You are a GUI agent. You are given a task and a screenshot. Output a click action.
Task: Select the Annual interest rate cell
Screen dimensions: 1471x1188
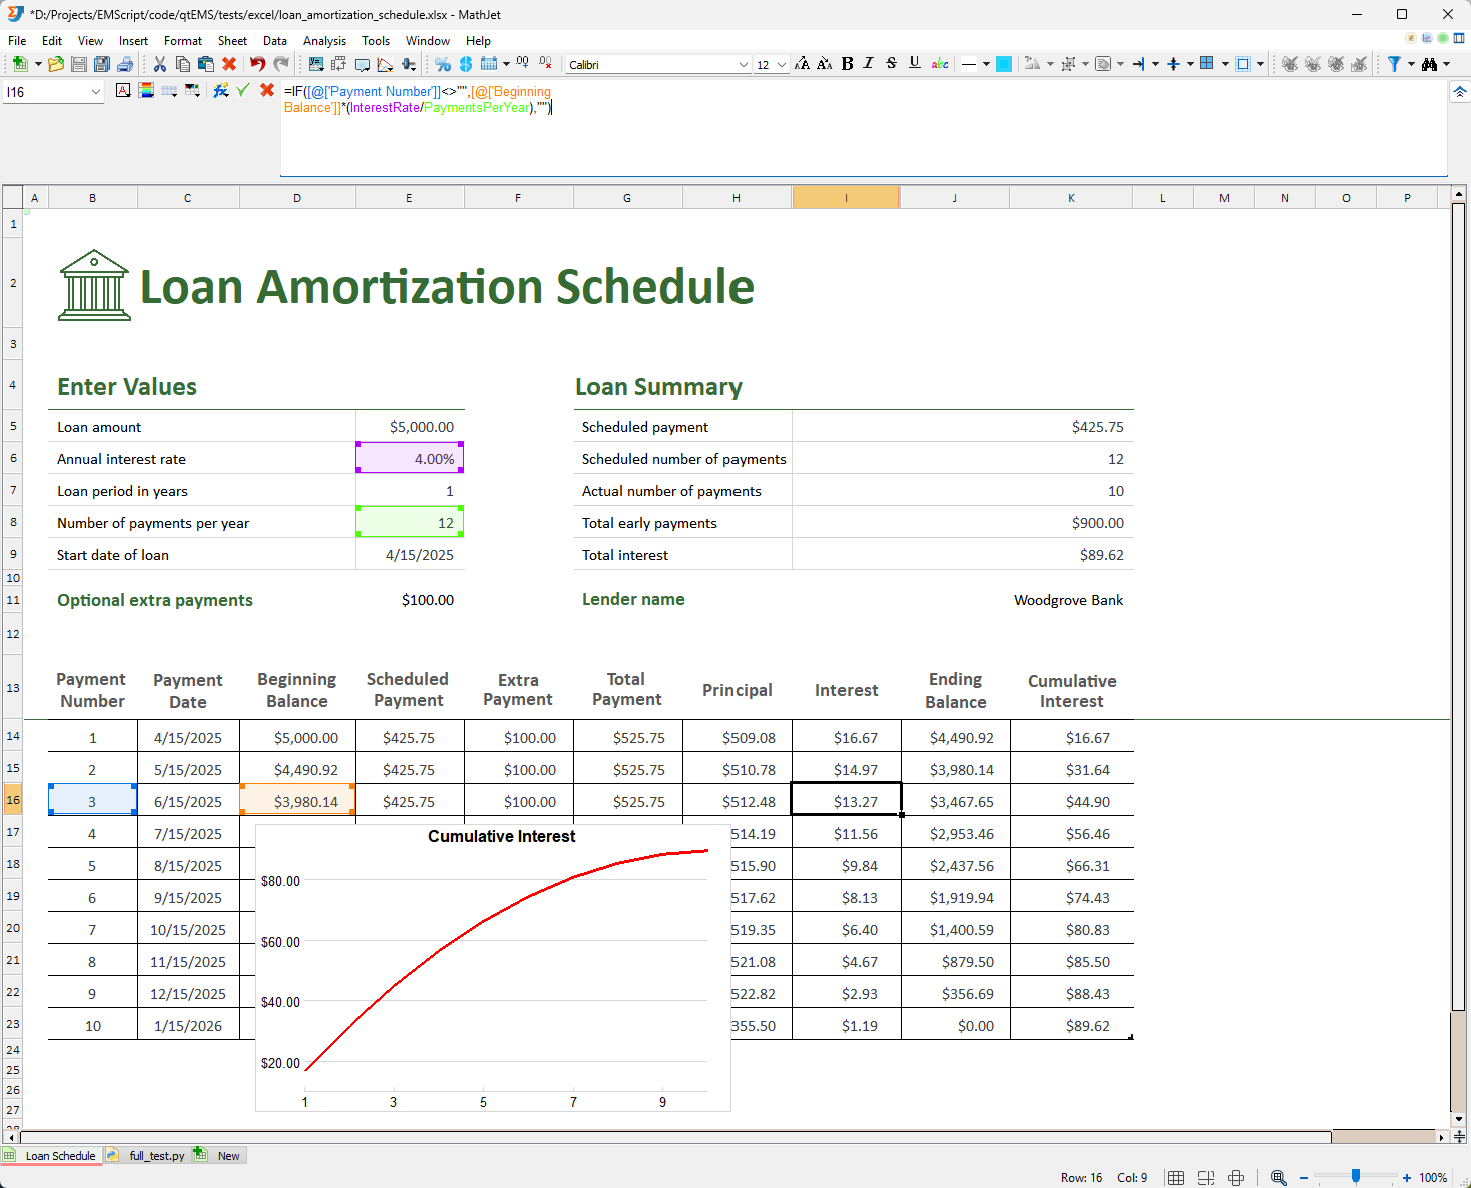(x=410, y=459)
